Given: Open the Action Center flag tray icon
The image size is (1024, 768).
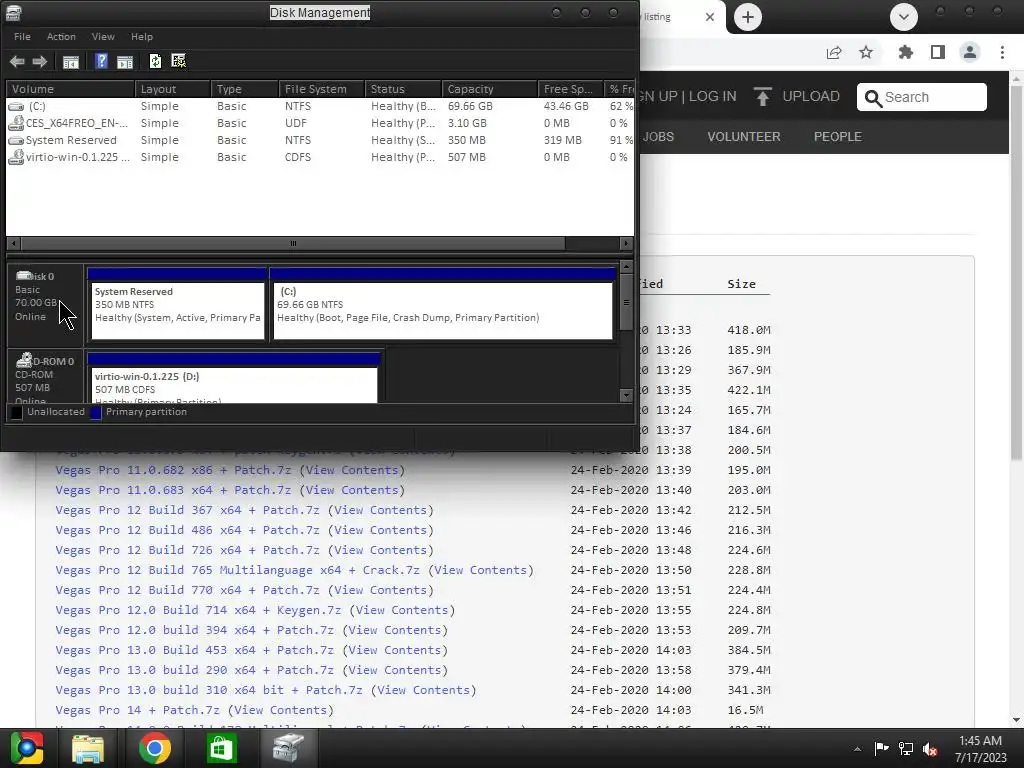Looking at the screenshot, I should (x=882, y=748).
